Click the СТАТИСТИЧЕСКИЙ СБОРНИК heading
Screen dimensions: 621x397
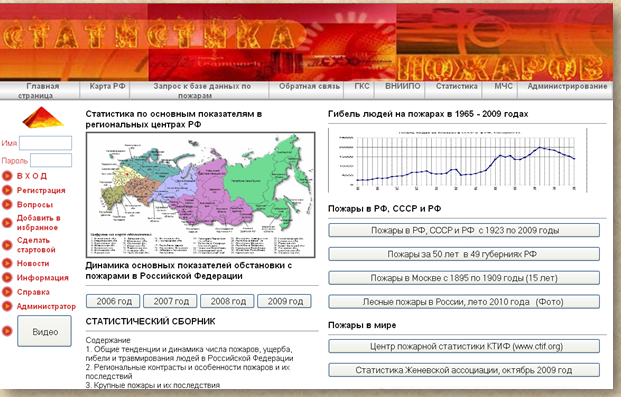coord(150,321)
